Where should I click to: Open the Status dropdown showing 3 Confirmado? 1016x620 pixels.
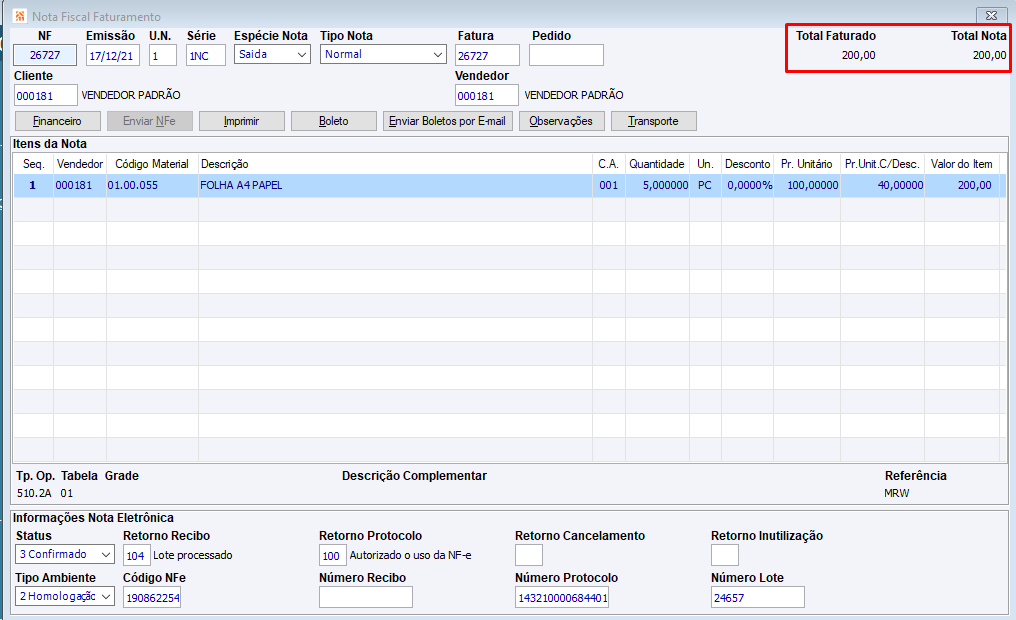coord(106,555)
